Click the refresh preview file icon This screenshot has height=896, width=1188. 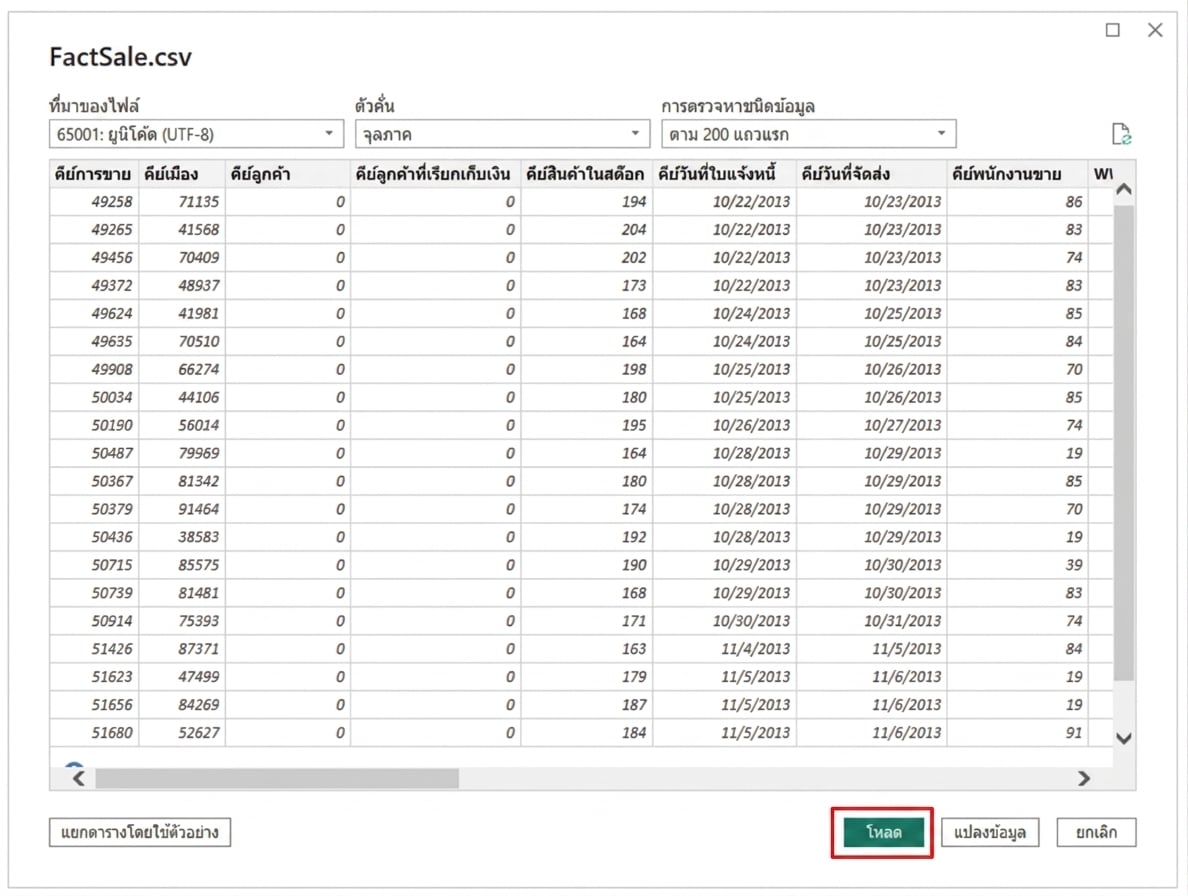point(1121,134)
